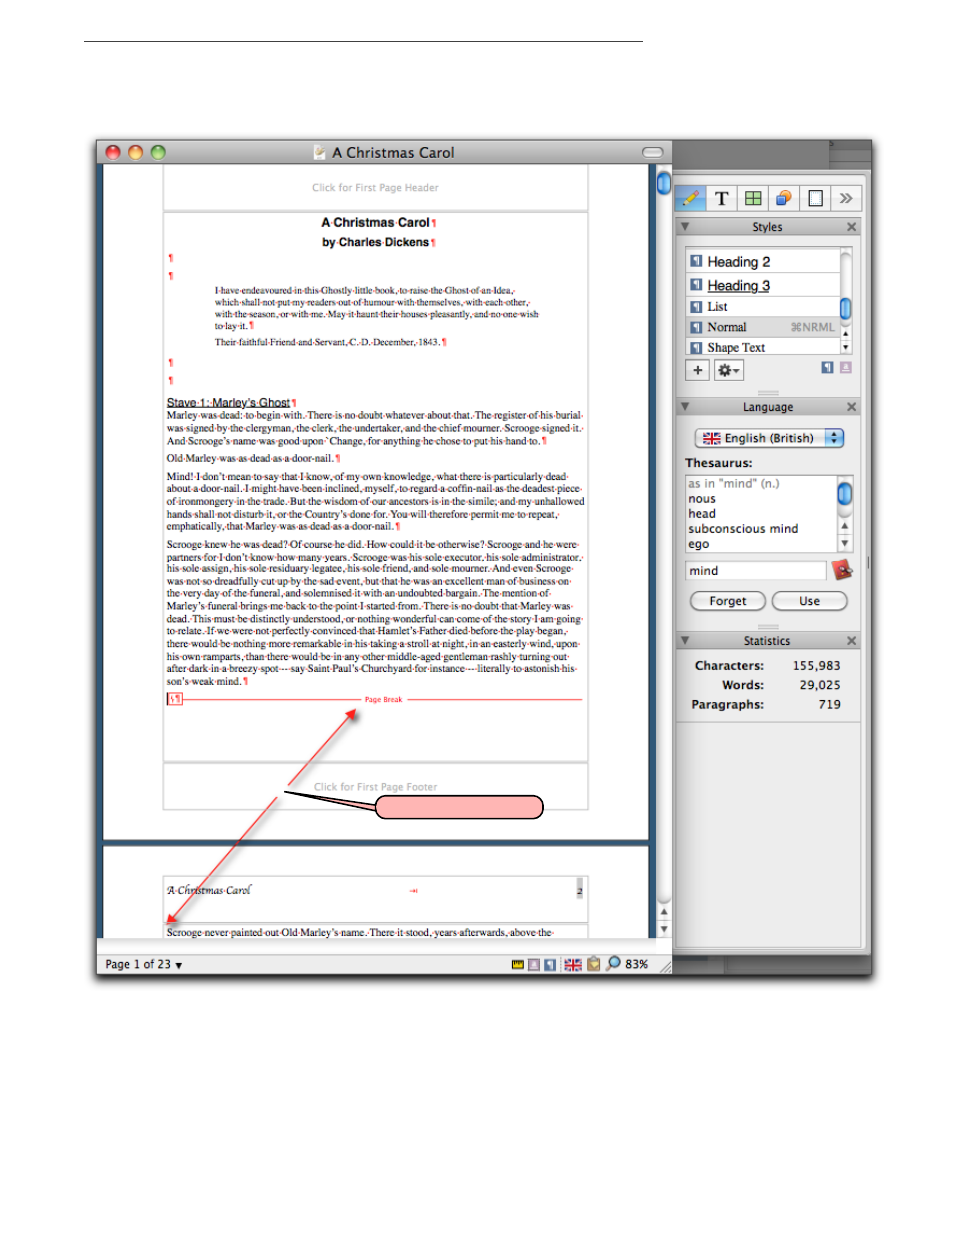Image resolution: width=954 pixels, height=1235 pixels.
Task: Close the Styles panel
Action: tap(852, 227)
